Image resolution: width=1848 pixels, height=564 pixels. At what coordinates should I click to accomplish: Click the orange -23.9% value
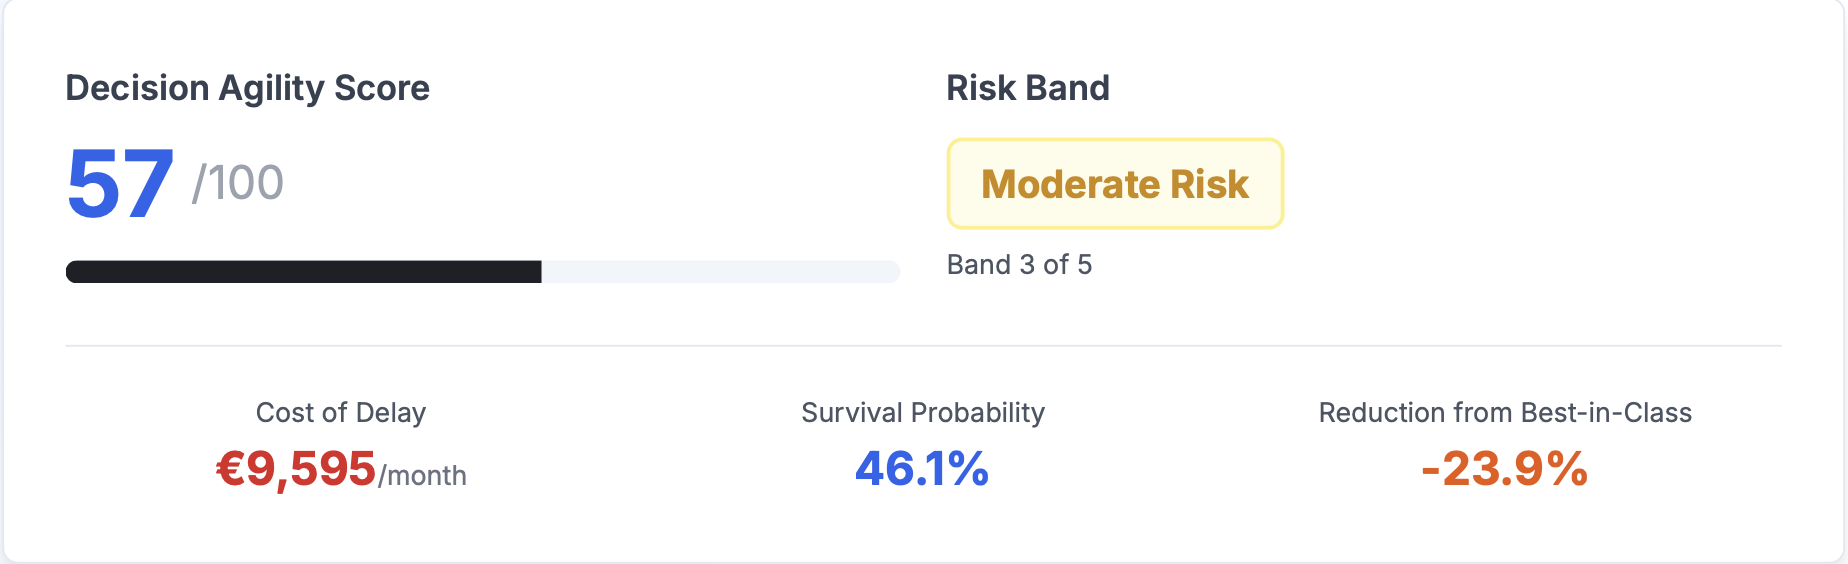[x=1504, y=469]
